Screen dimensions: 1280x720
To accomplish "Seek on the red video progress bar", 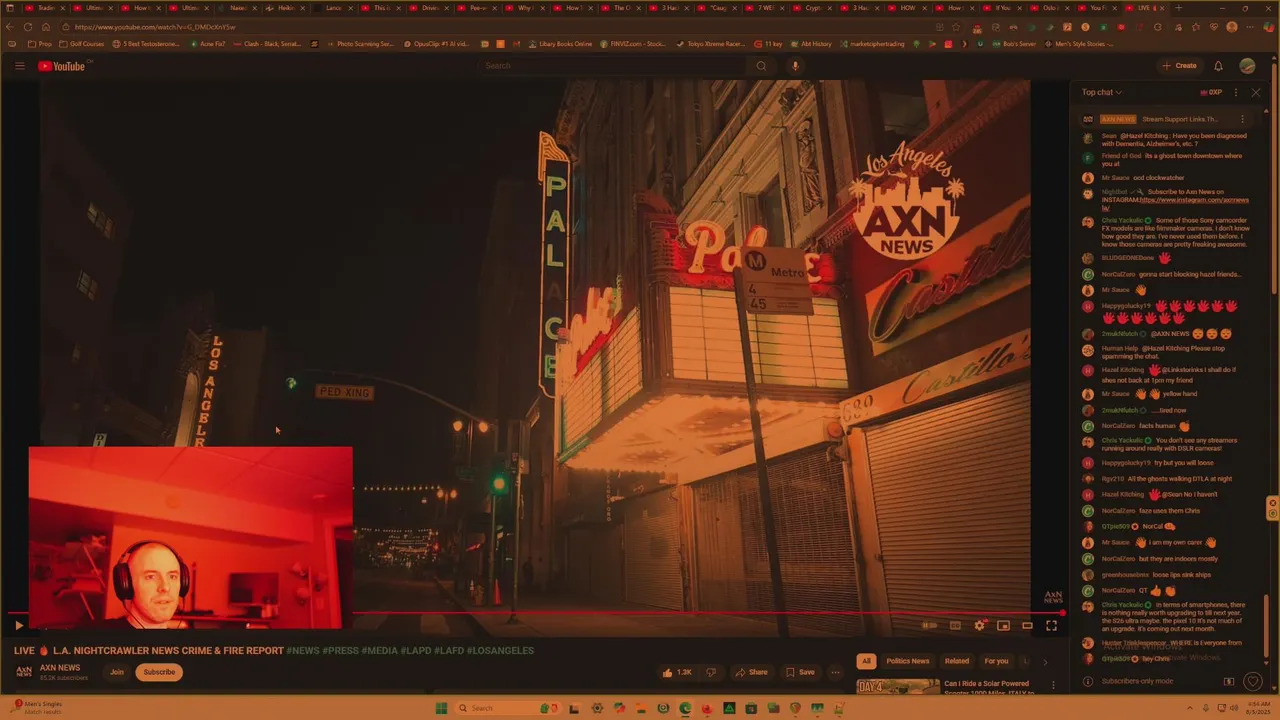I will pyautogui.click(x=535, y=613).
